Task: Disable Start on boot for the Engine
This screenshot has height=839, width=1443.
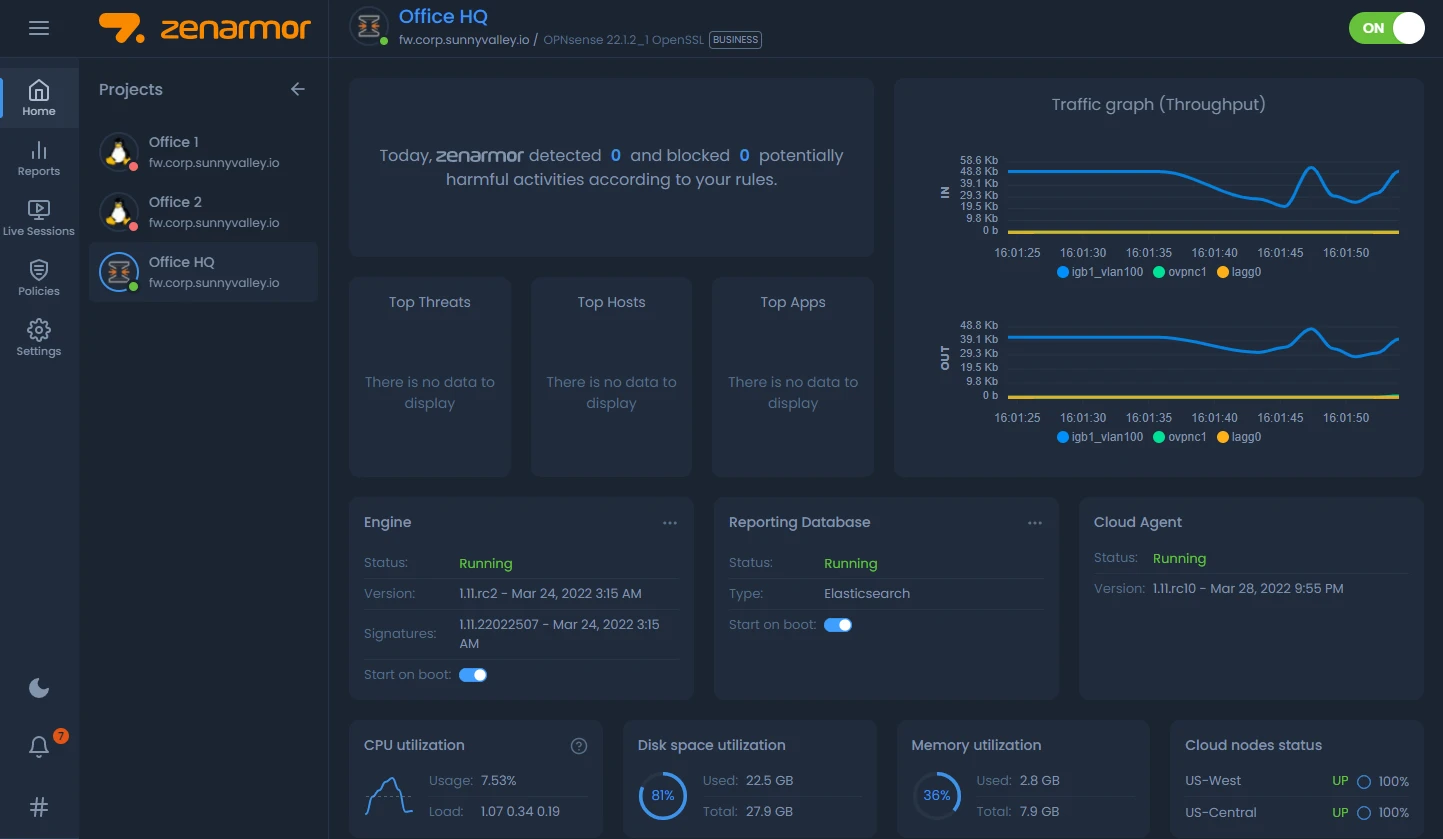Action: pyautogui.click(x=472, y=674)
